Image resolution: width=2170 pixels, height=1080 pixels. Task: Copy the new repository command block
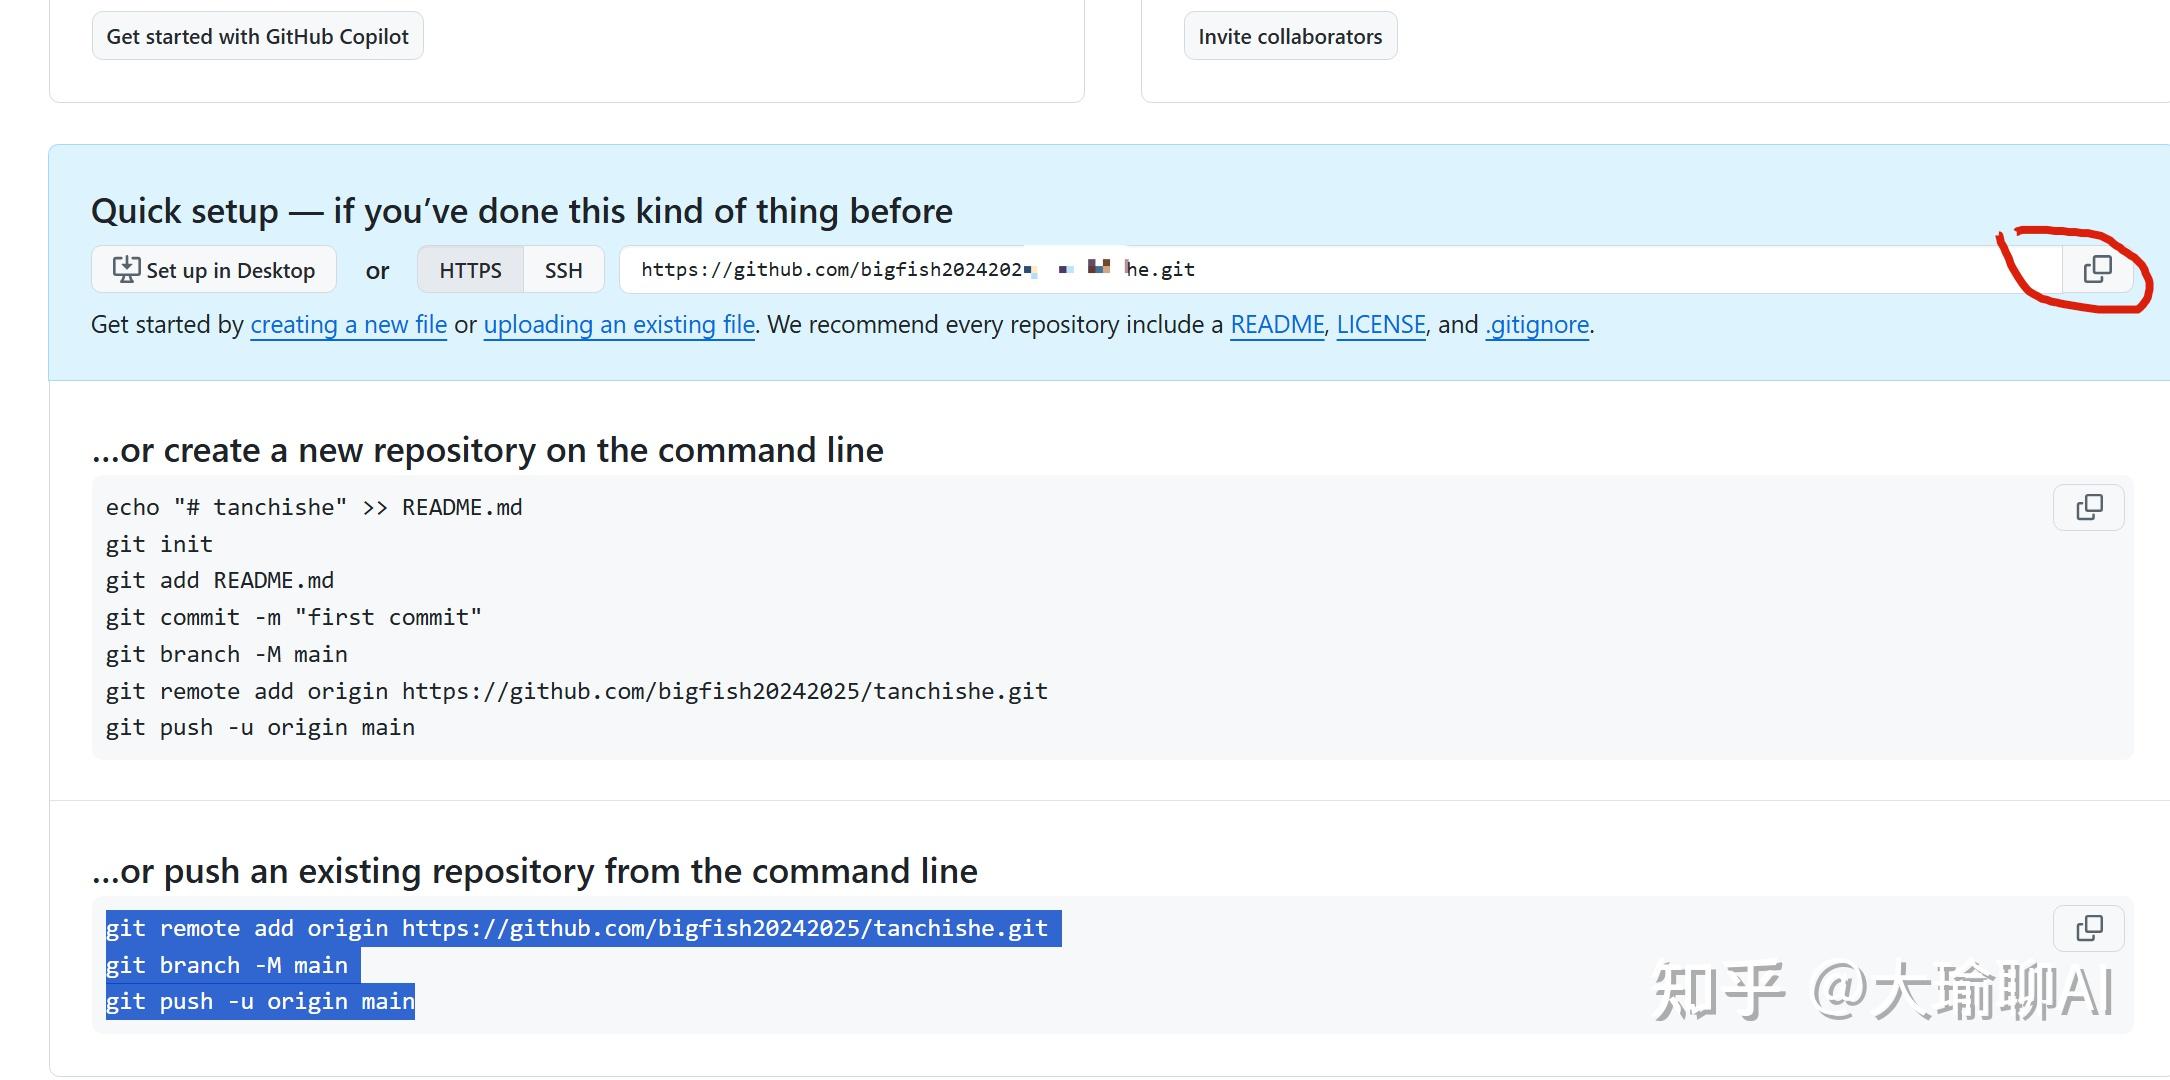coord(2089,508)
